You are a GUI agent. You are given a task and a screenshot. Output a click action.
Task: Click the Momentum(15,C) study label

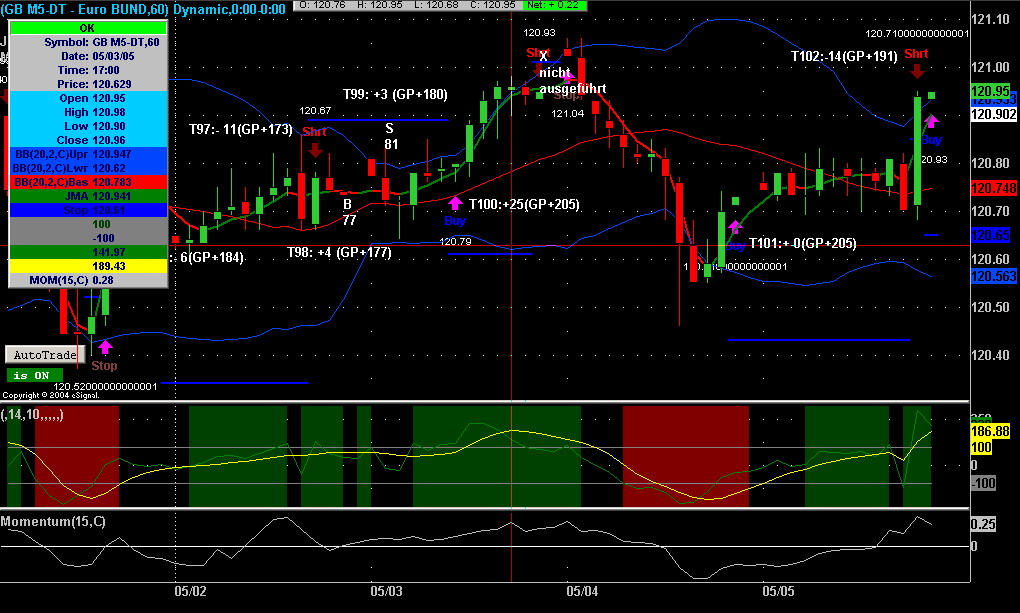53,521
